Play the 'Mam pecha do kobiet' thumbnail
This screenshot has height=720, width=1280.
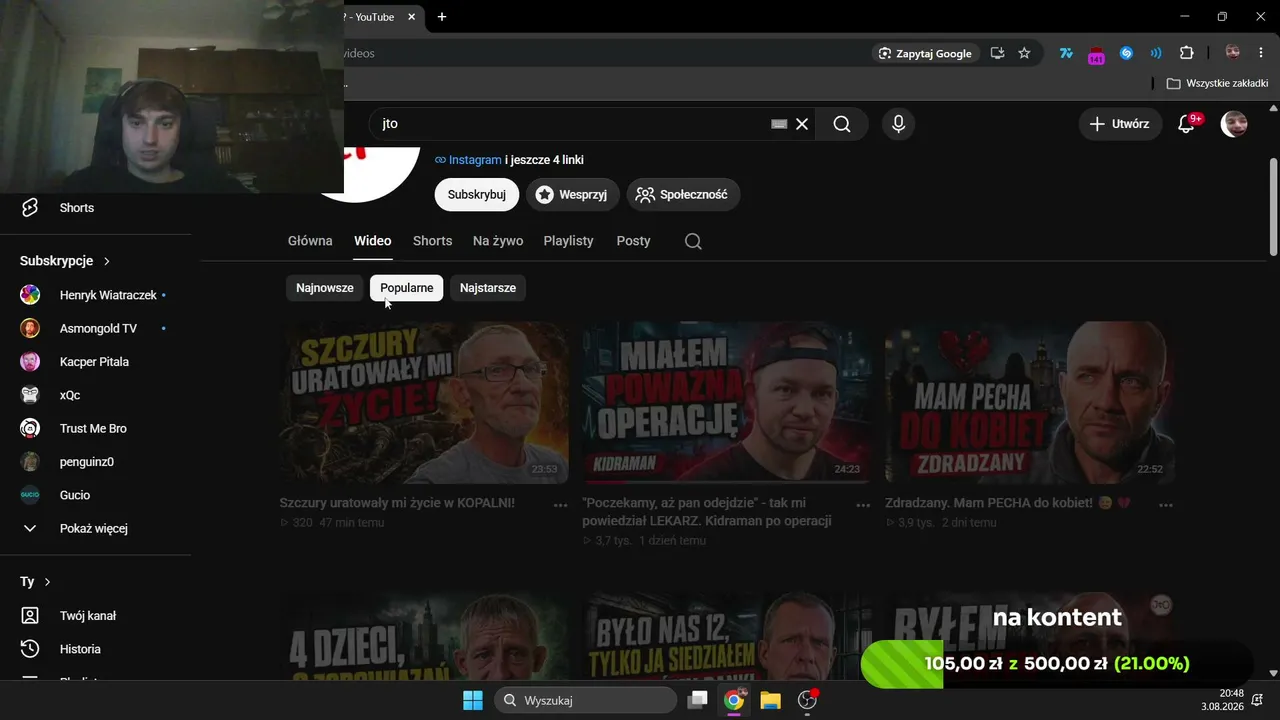click(1030, 403)
